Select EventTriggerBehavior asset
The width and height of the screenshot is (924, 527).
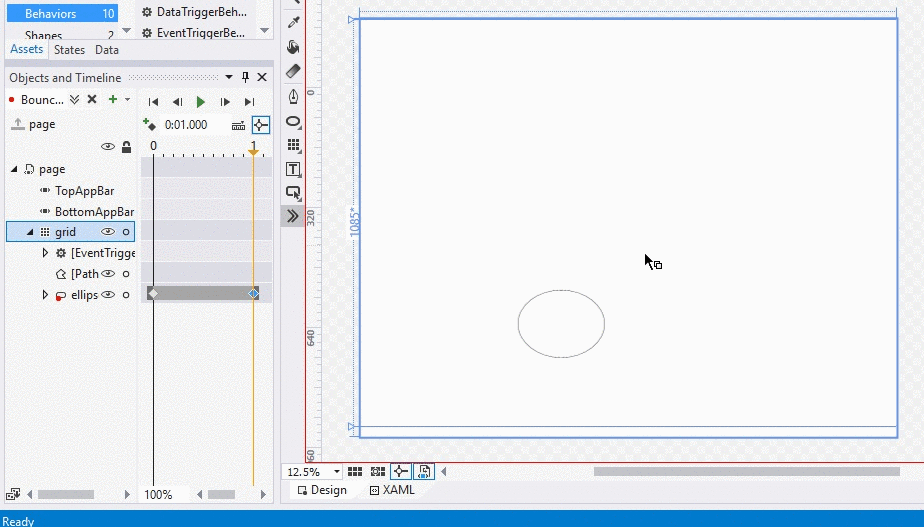tap(193, 33)
